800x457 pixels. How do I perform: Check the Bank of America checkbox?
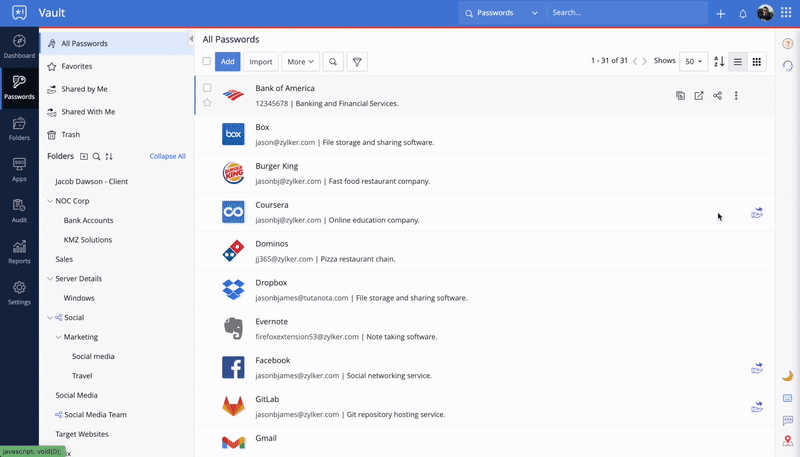click(207, 88)
